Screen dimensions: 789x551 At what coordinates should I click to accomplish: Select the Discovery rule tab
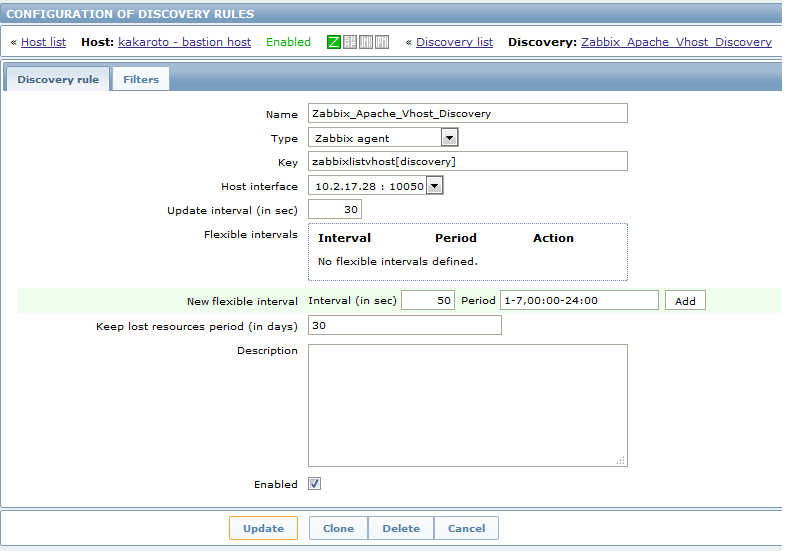pos(58,80)
